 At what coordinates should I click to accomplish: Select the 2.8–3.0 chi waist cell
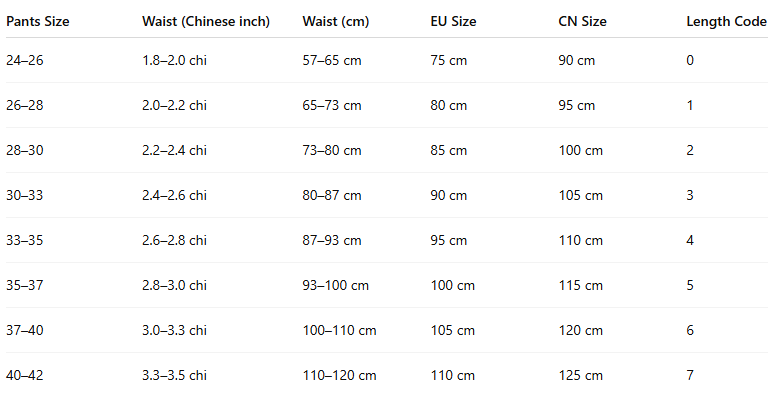pyautogui.click(x=174, y=285)
